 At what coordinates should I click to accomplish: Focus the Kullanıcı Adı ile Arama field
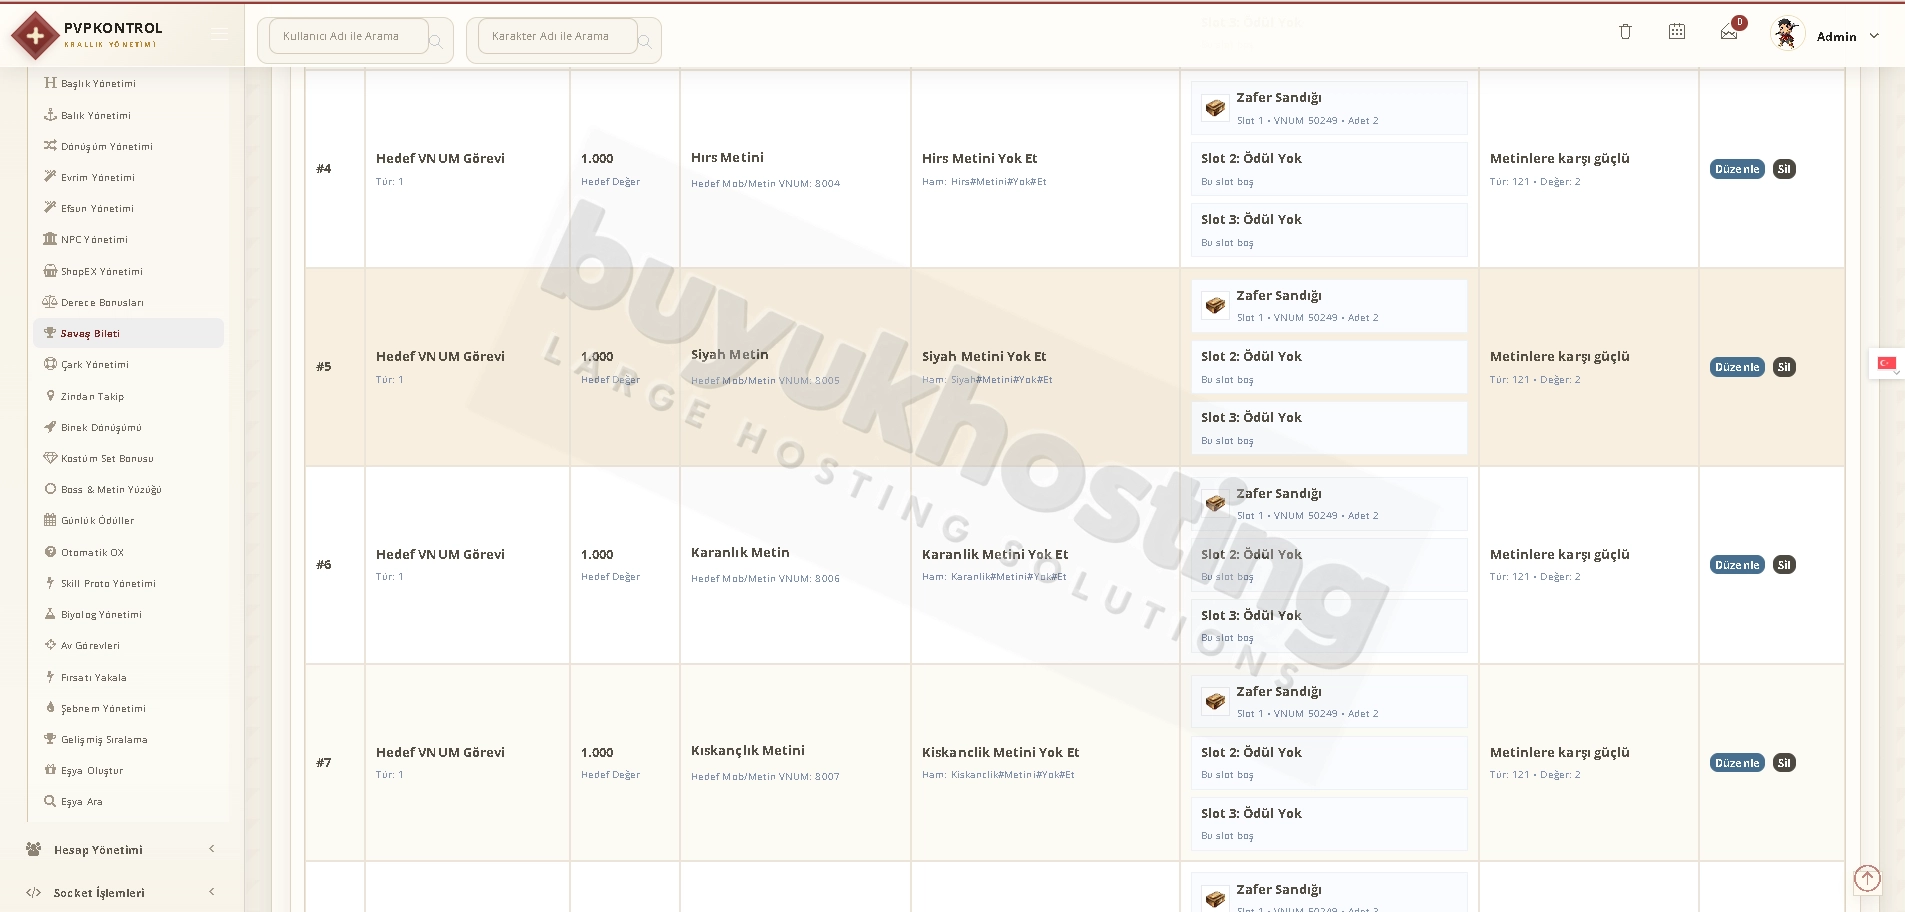point(349,36)
